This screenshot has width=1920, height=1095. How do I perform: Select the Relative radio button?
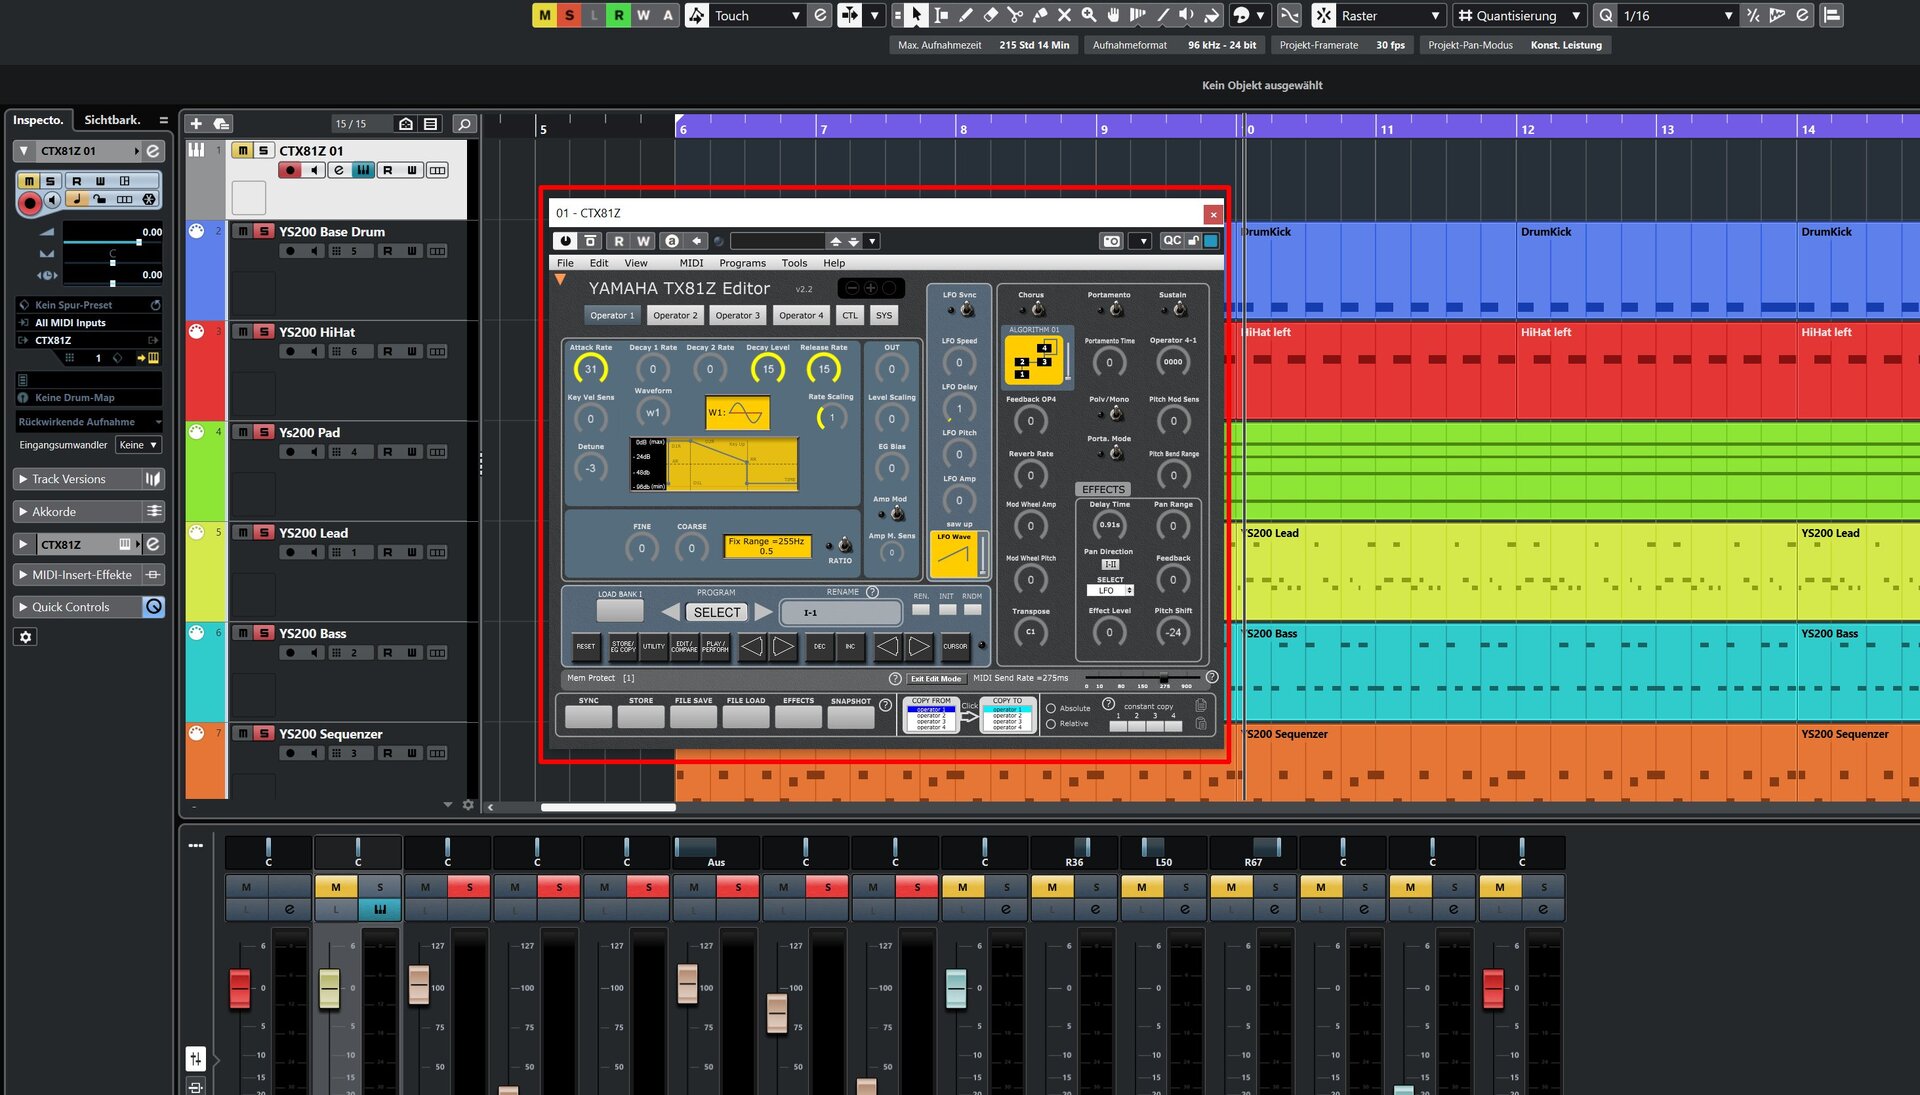(1051, 723)
